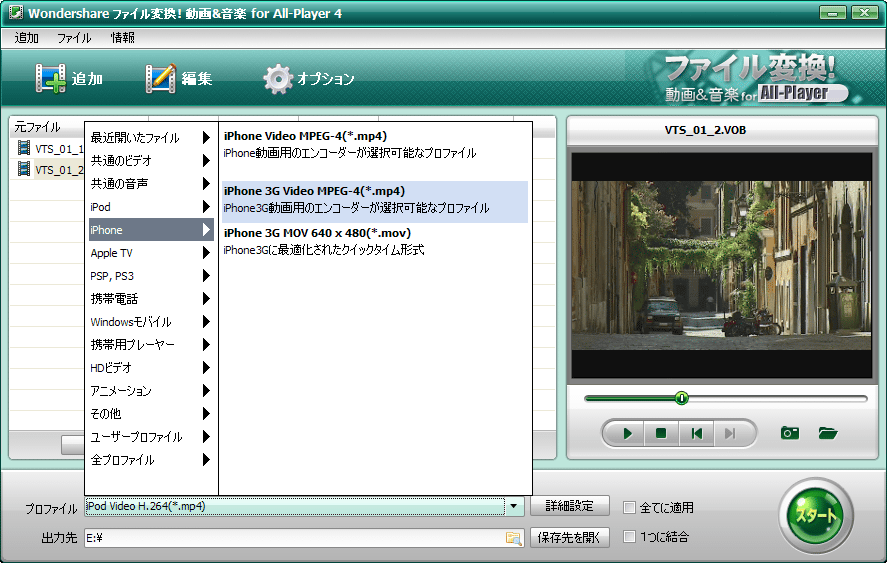Click the video preview frame

click(x=721, y=265)
